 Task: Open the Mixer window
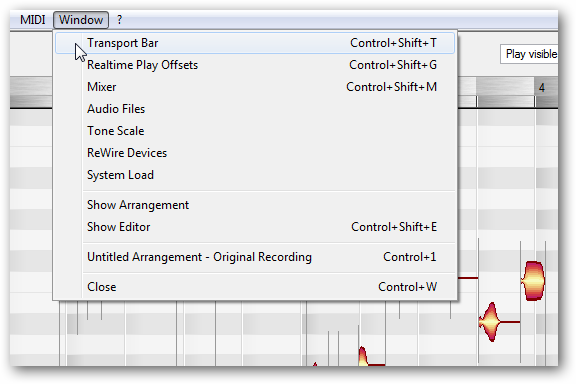point(255,87)
